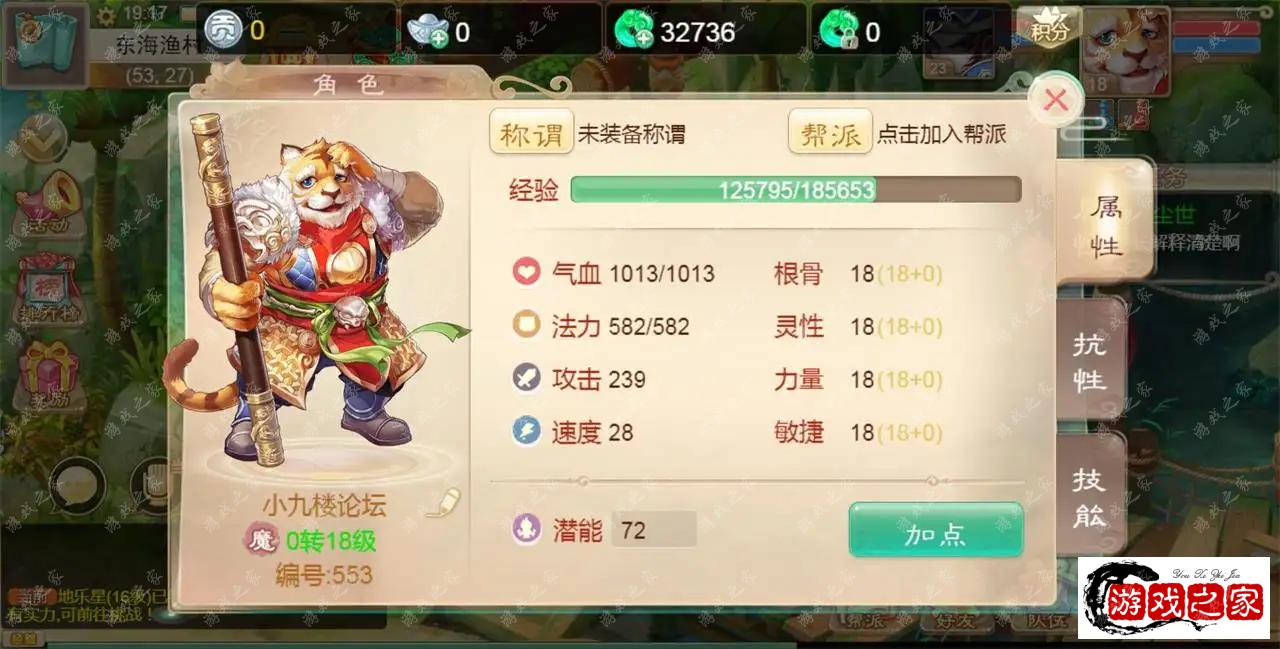This screenshot has width=1280, height=649.
Task: Open the map scroll icon in the top-left corner
Action: (x=43, y=46)
